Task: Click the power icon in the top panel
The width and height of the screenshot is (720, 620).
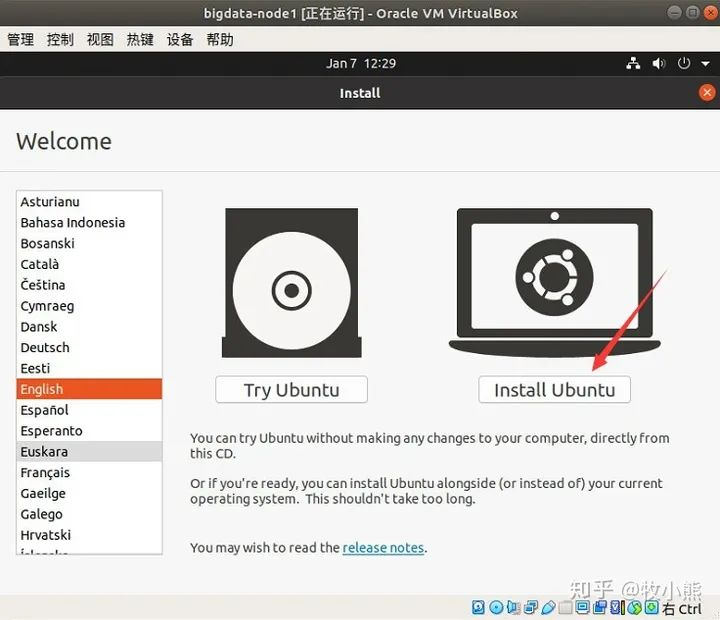Action: pos(684,63)
